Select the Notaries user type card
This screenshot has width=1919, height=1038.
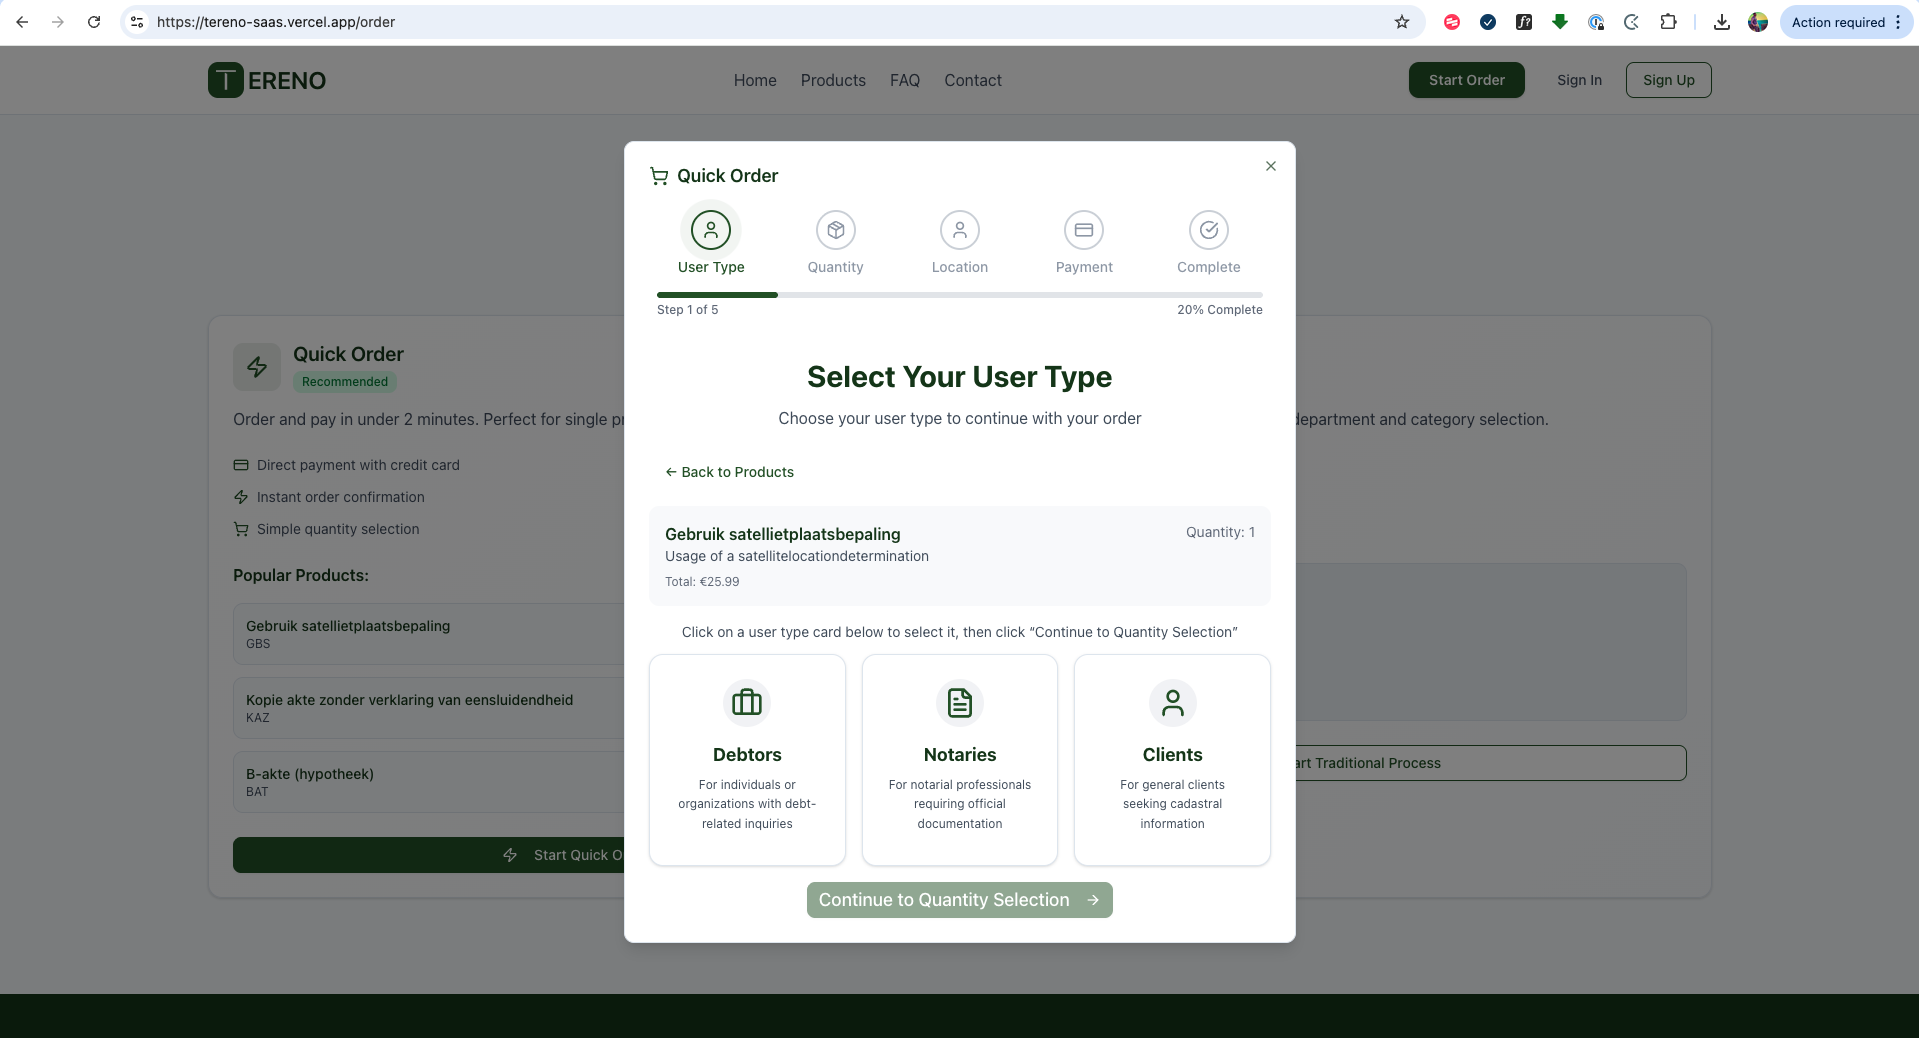click(x=960, y=760)
